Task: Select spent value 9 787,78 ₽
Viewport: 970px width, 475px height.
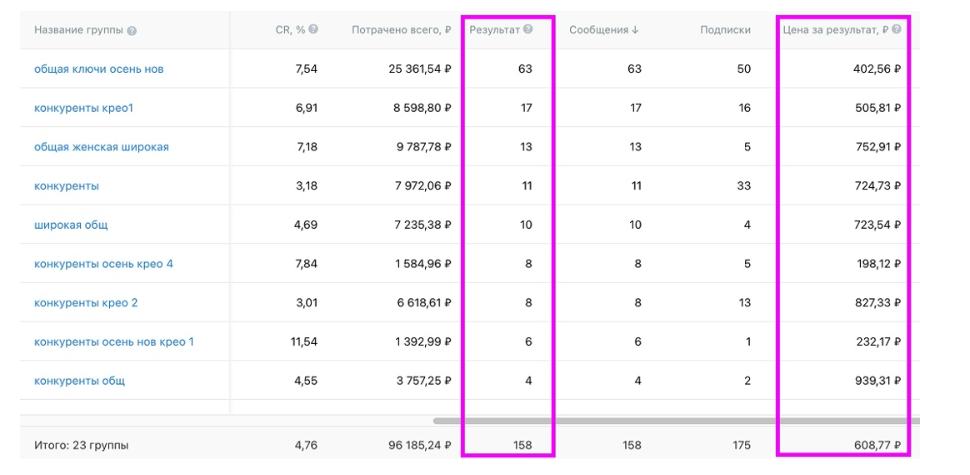Action: (423, 147)
